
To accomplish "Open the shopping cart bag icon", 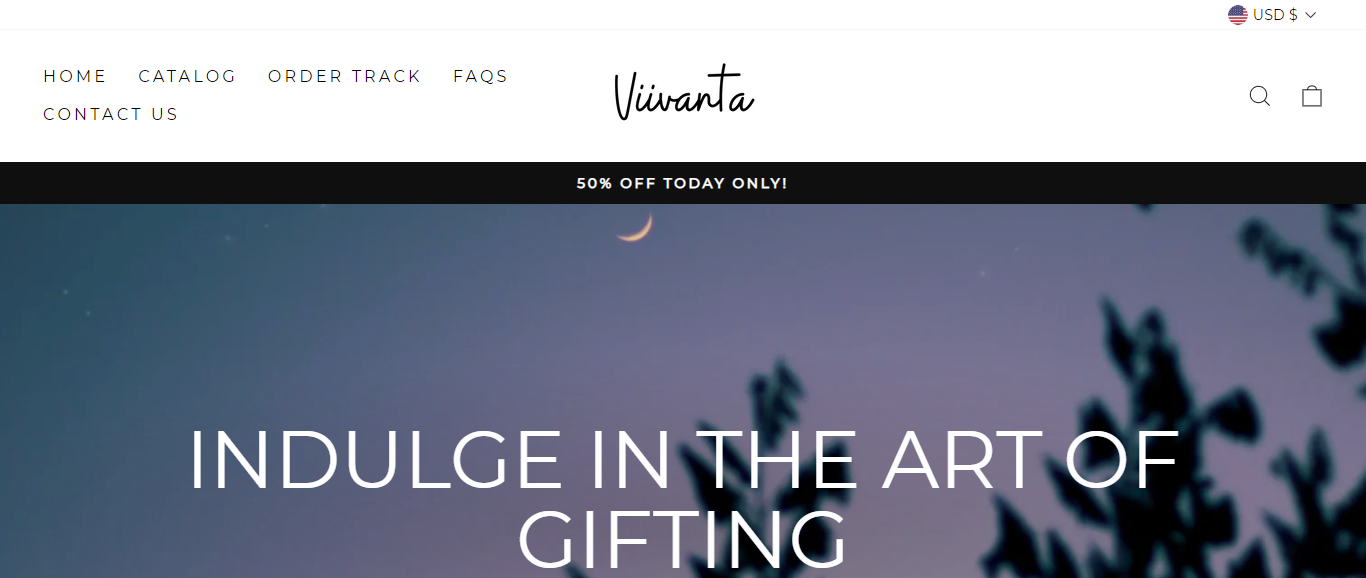I will pyautogui.click(x=1312, y=96).
